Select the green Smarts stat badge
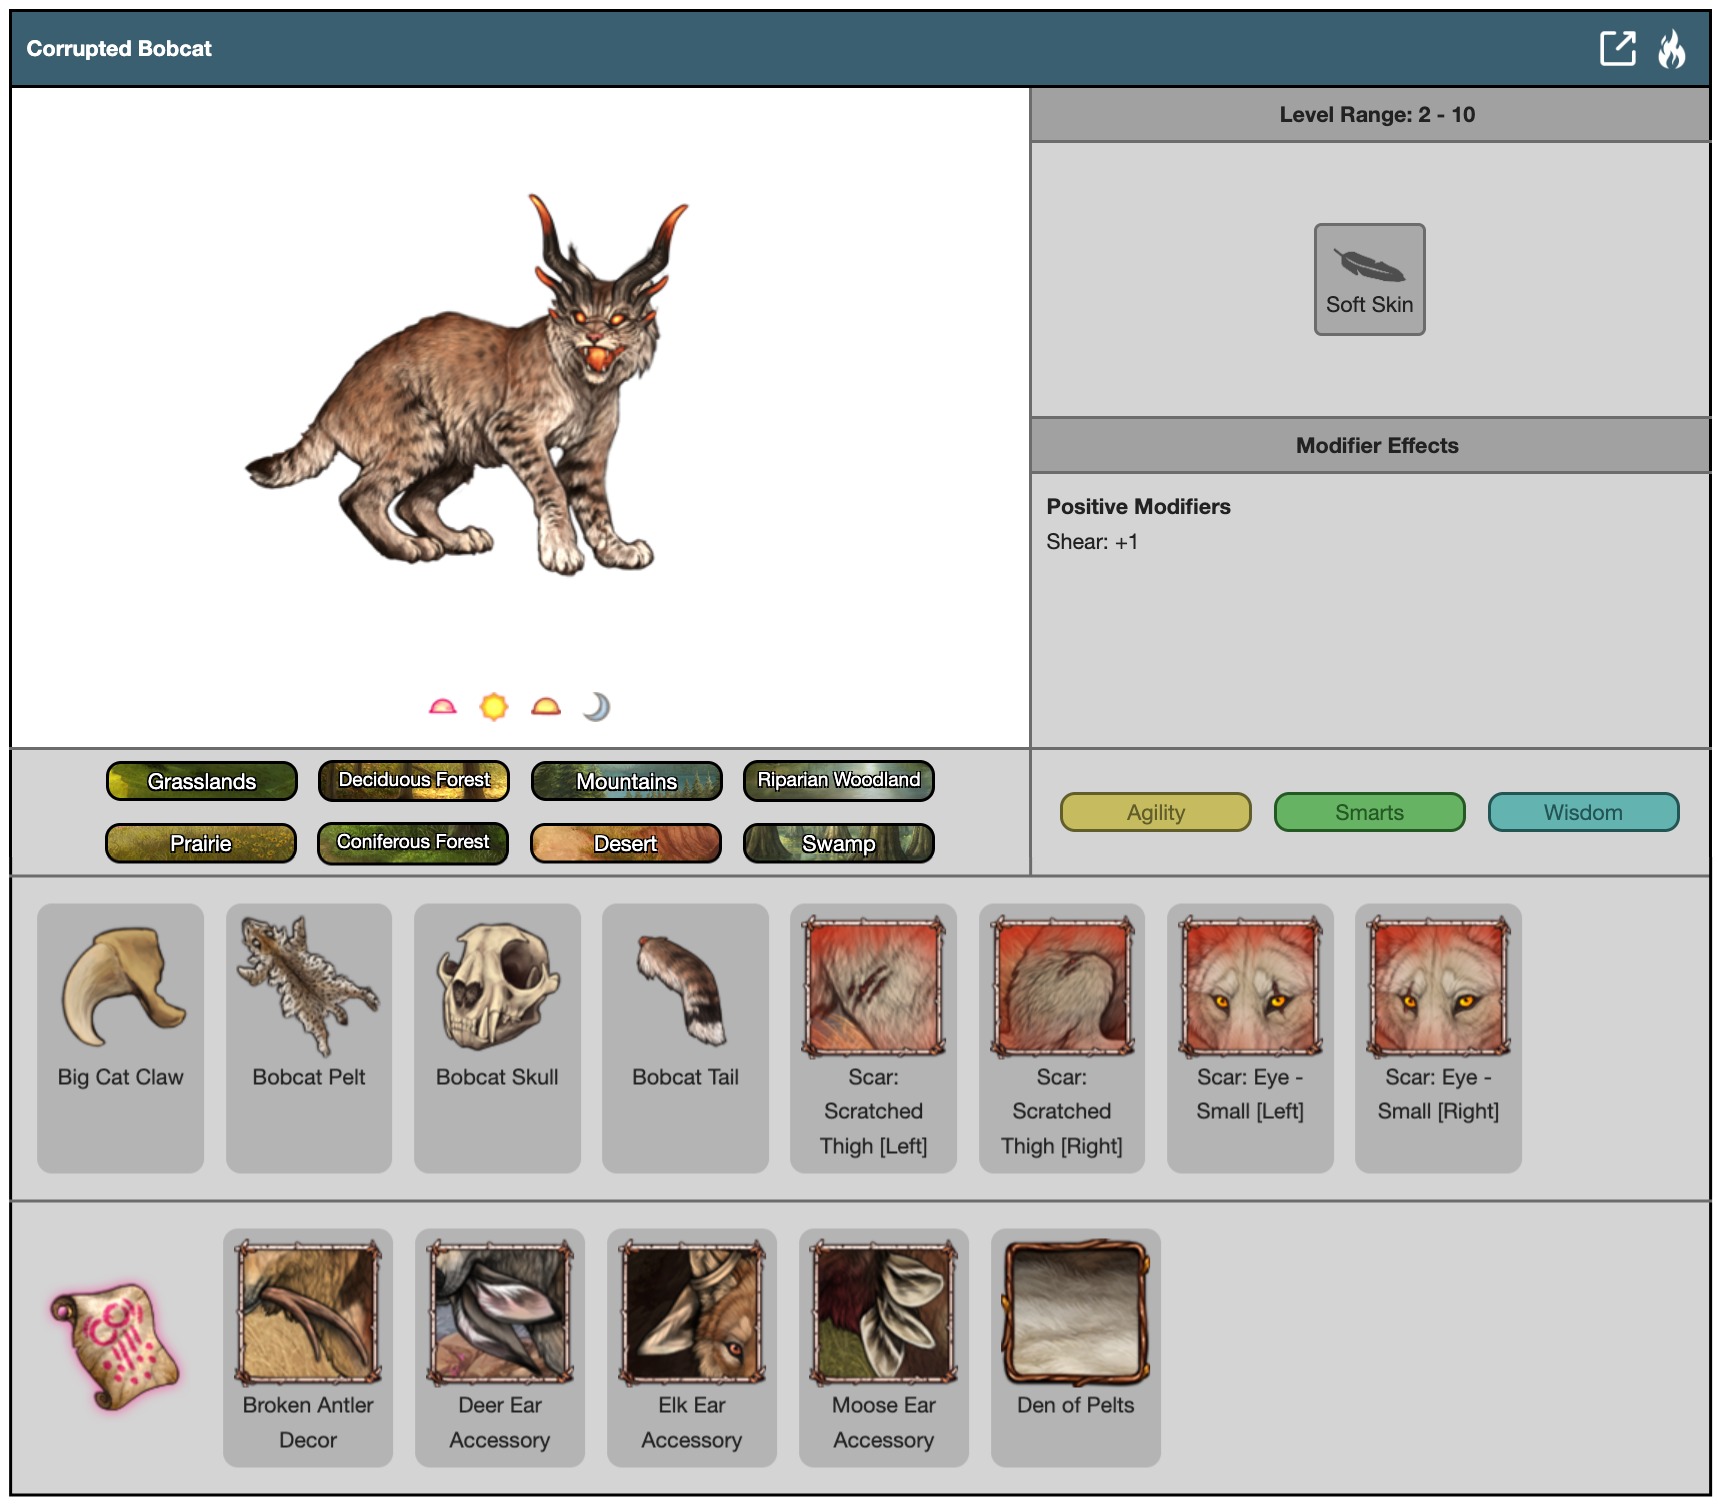 [x=1369, y=812]
